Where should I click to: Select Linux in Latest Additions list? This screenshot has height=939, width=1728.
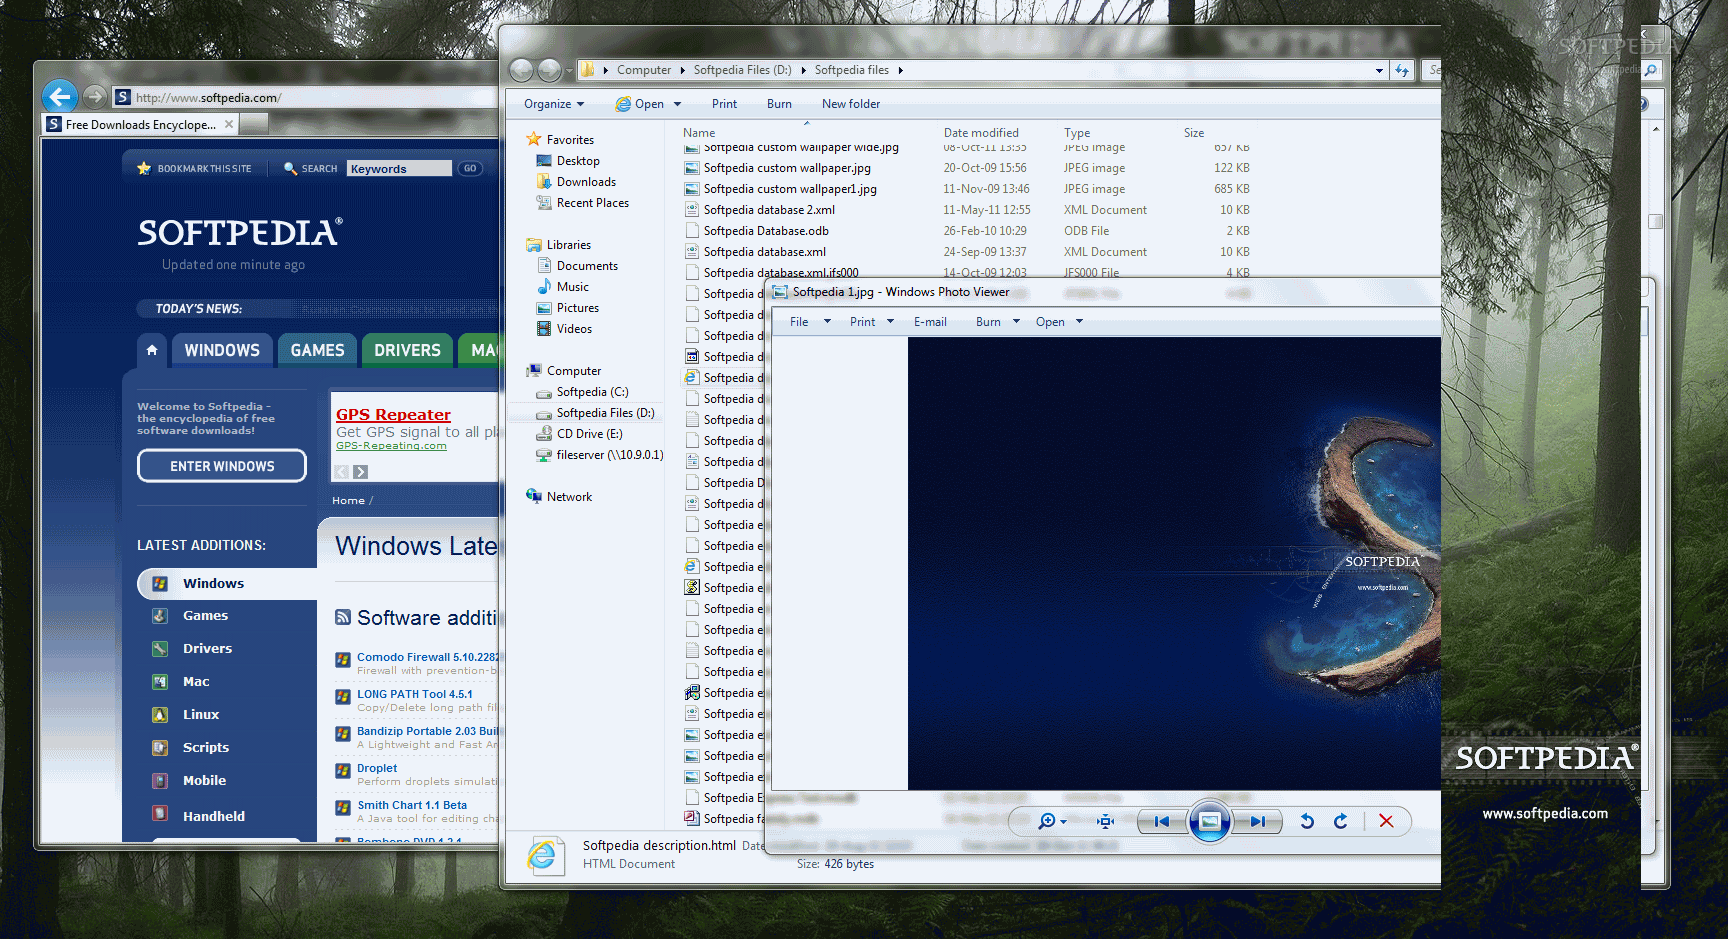(201, 715)
